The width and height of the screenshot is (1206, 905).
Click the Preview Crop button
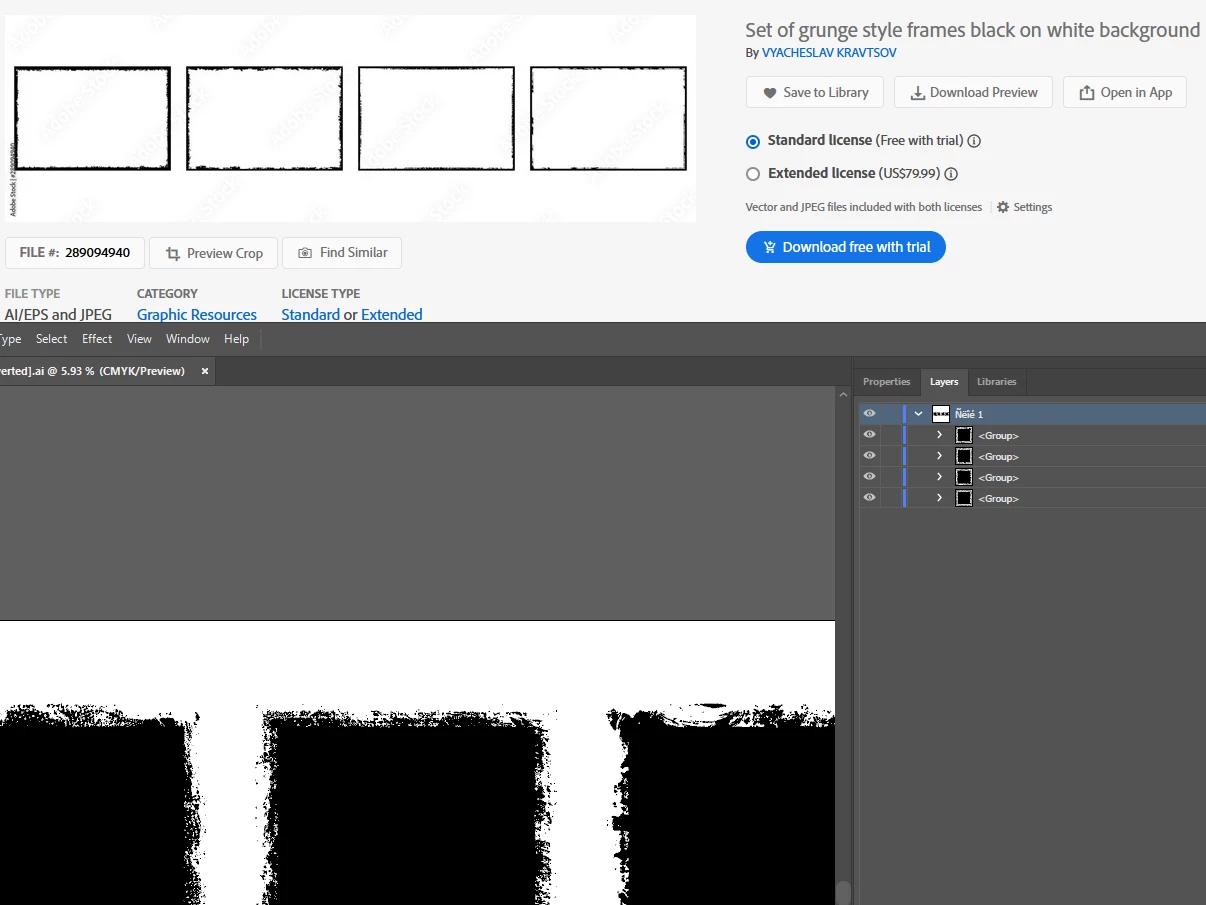click(x=214, y=253)
